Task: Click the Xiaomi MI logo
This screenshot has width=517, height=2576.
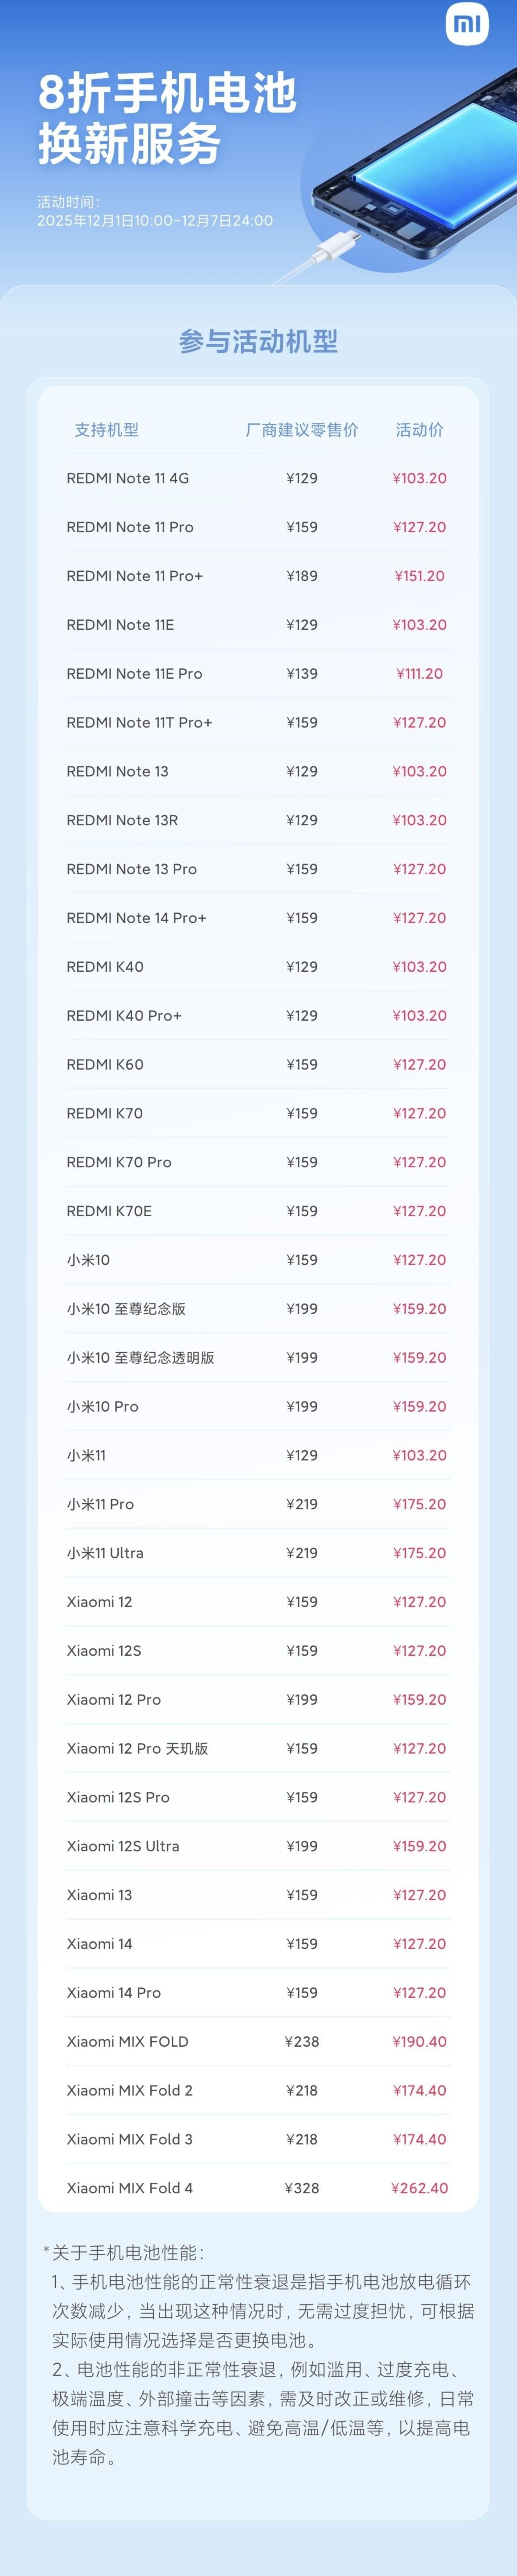Action: tap(468, 26)
